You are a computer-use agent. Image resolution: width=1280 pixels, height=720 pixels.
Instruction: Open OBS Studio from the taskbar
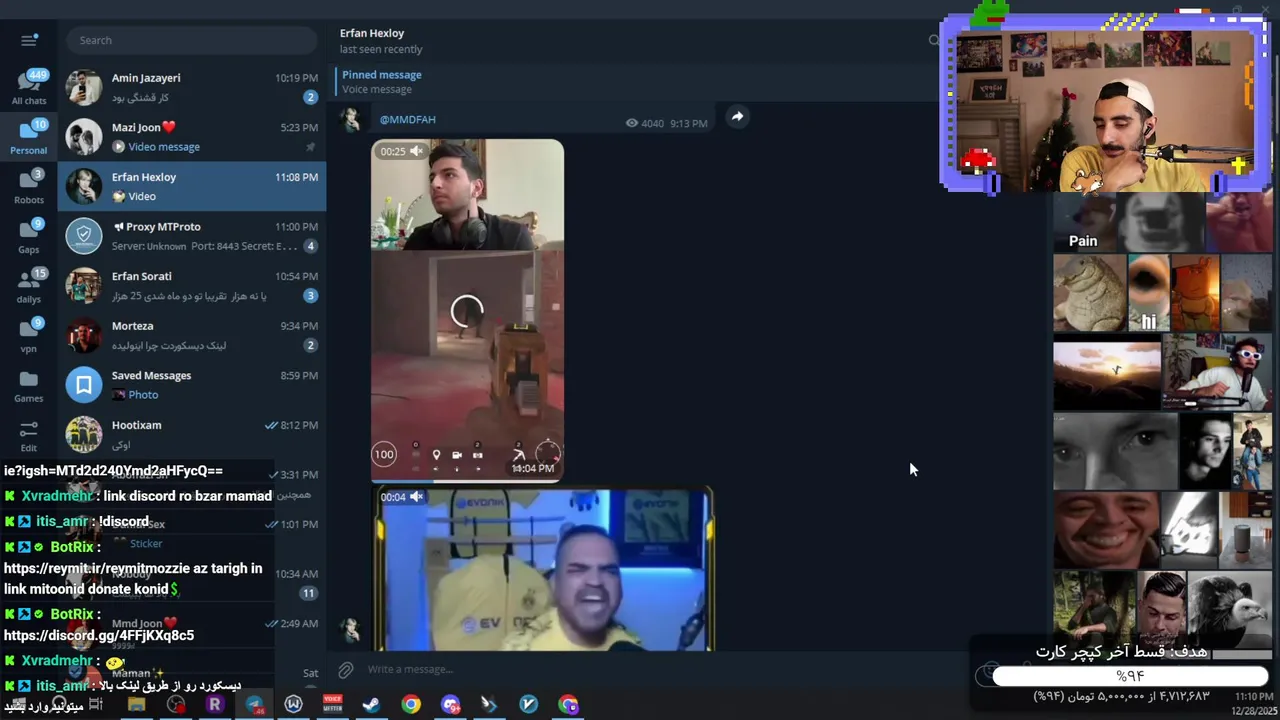[x=176, y=705]
